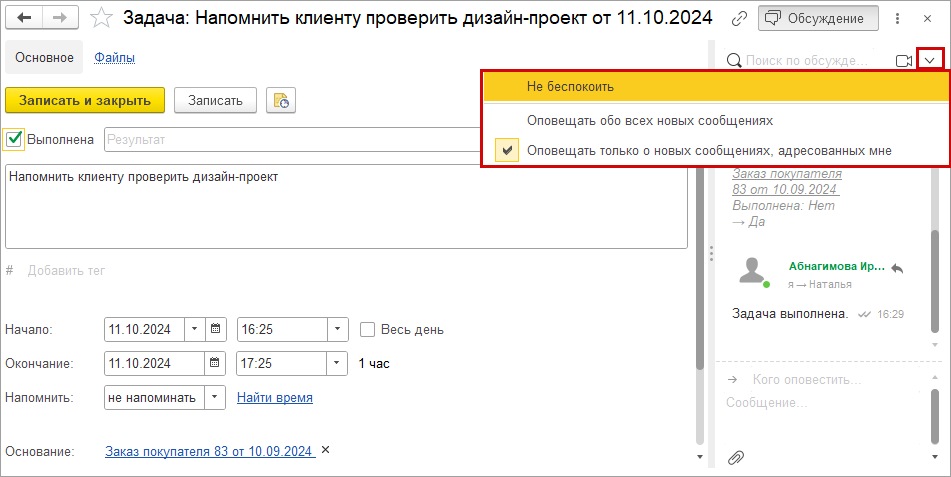Enable the Весь день checkbox
The width and height of the screenshot is (951, 477).
(368, 329)
